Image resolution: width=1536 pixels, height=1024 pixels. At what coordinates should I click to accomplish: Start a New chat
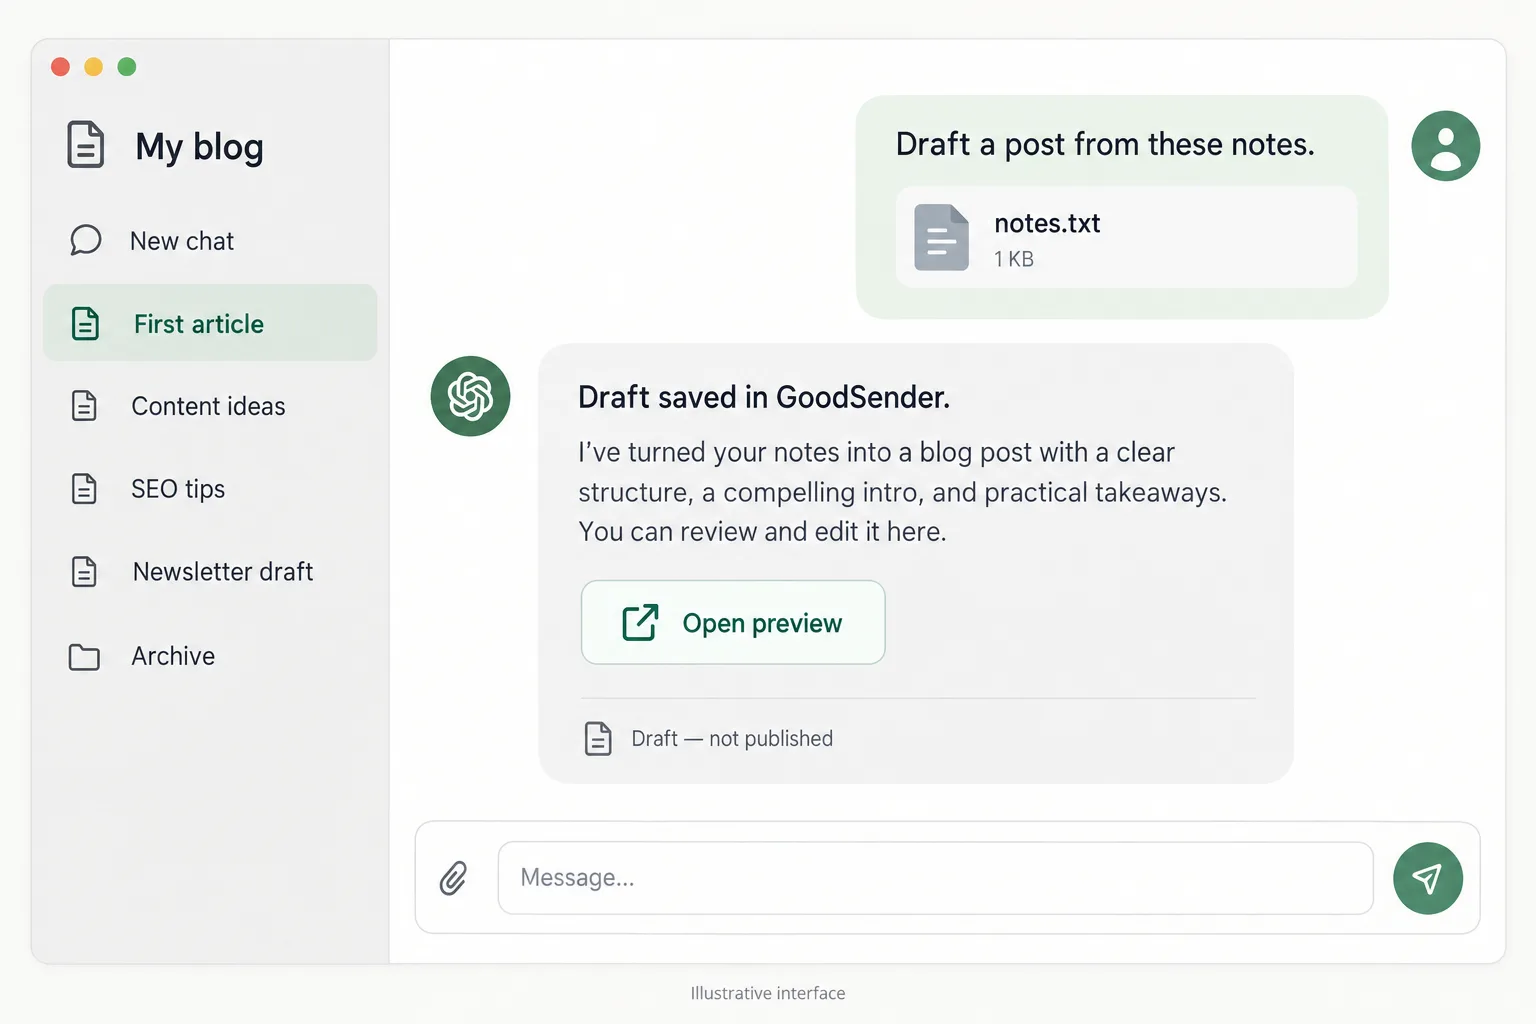pyautogui.click(x=182, y=241)
